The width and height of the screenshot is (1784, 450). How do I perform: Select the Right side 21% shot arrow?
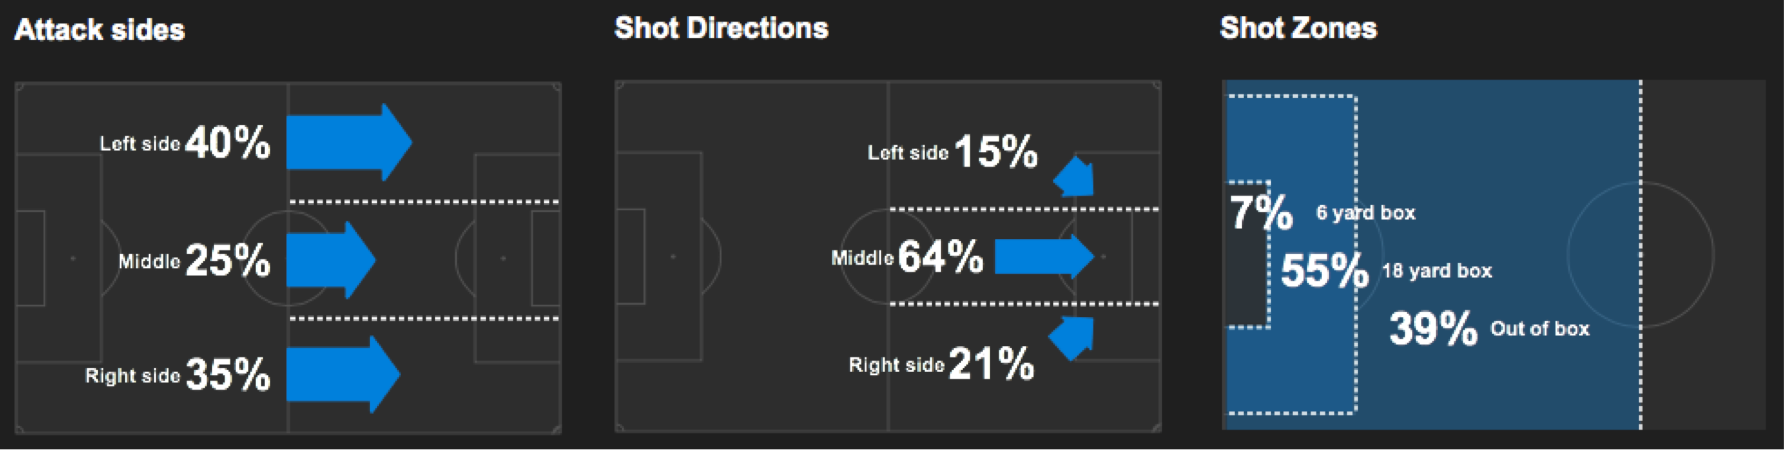(1075, 338)
